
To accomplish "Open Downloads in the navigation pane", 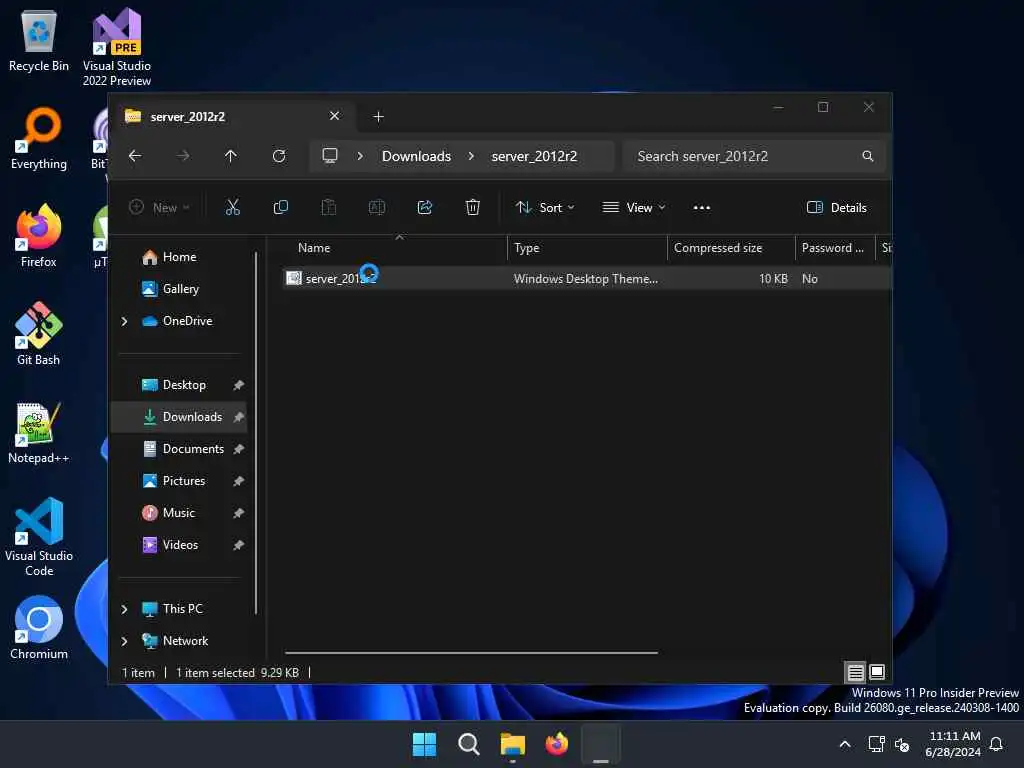I will 179,417.
